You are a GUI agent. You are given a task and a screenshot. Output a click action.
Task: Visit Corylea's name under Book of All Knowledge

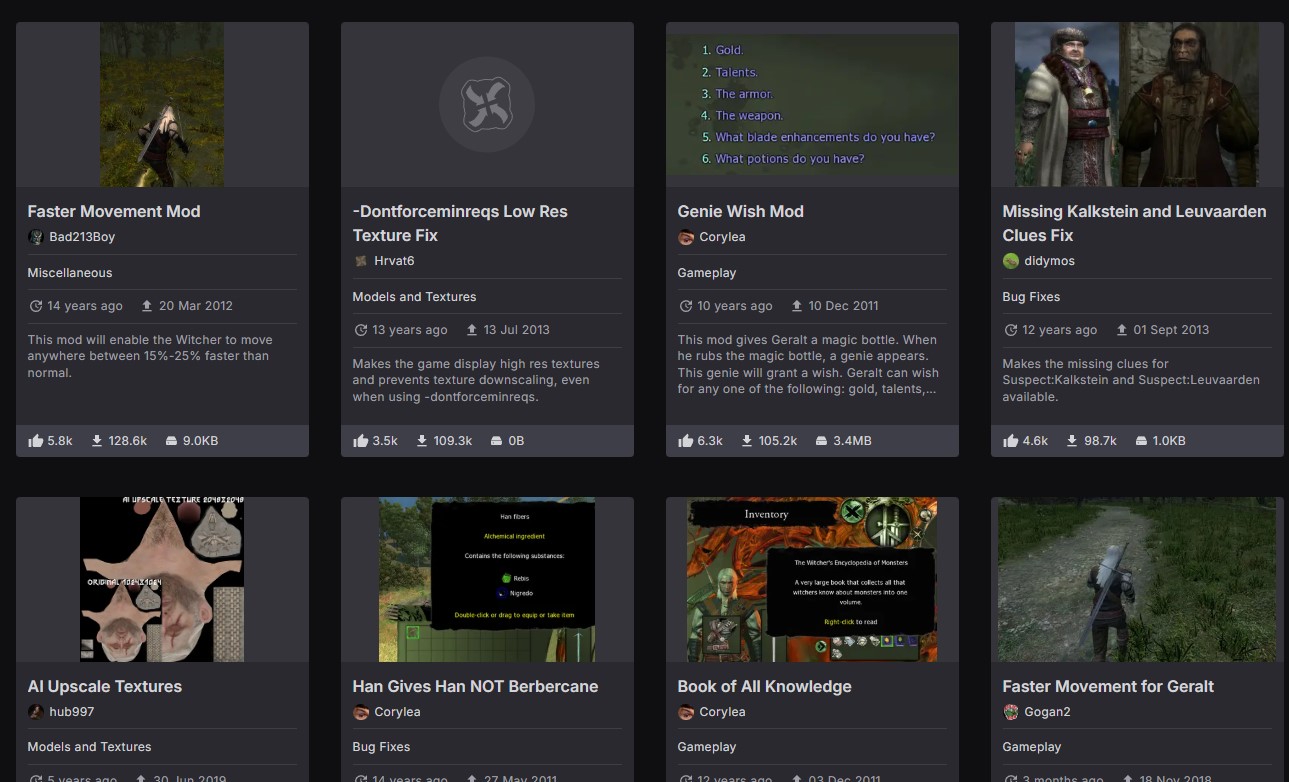(x=722, y=712)
